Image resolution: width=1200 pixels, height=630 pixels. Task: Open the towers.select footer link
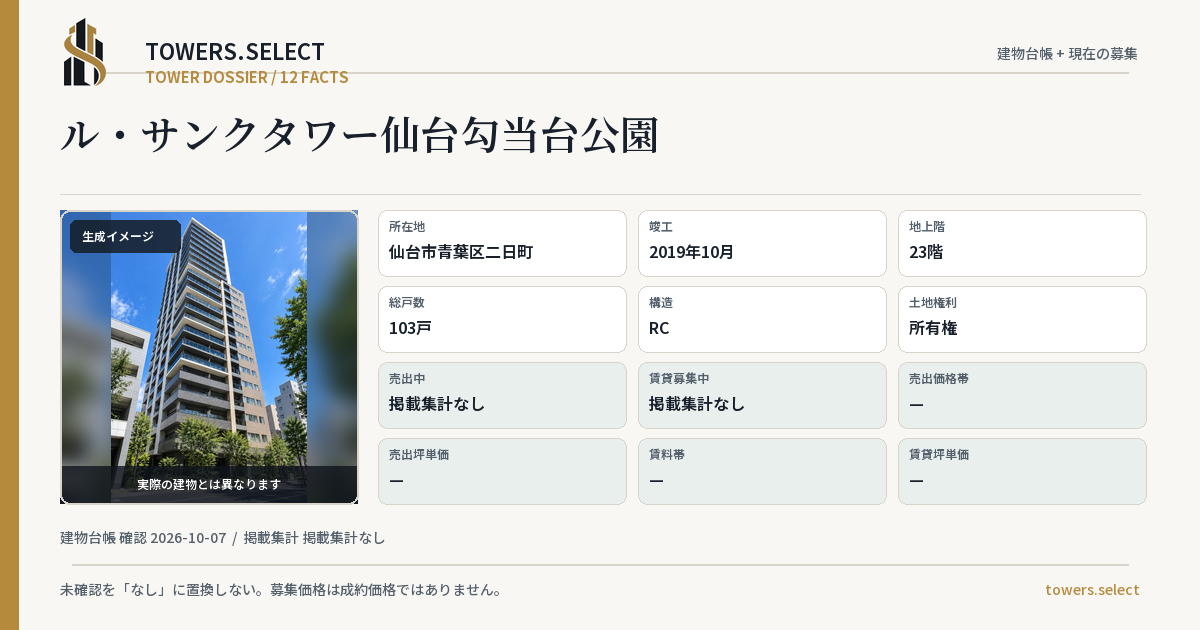[1092, 590]
